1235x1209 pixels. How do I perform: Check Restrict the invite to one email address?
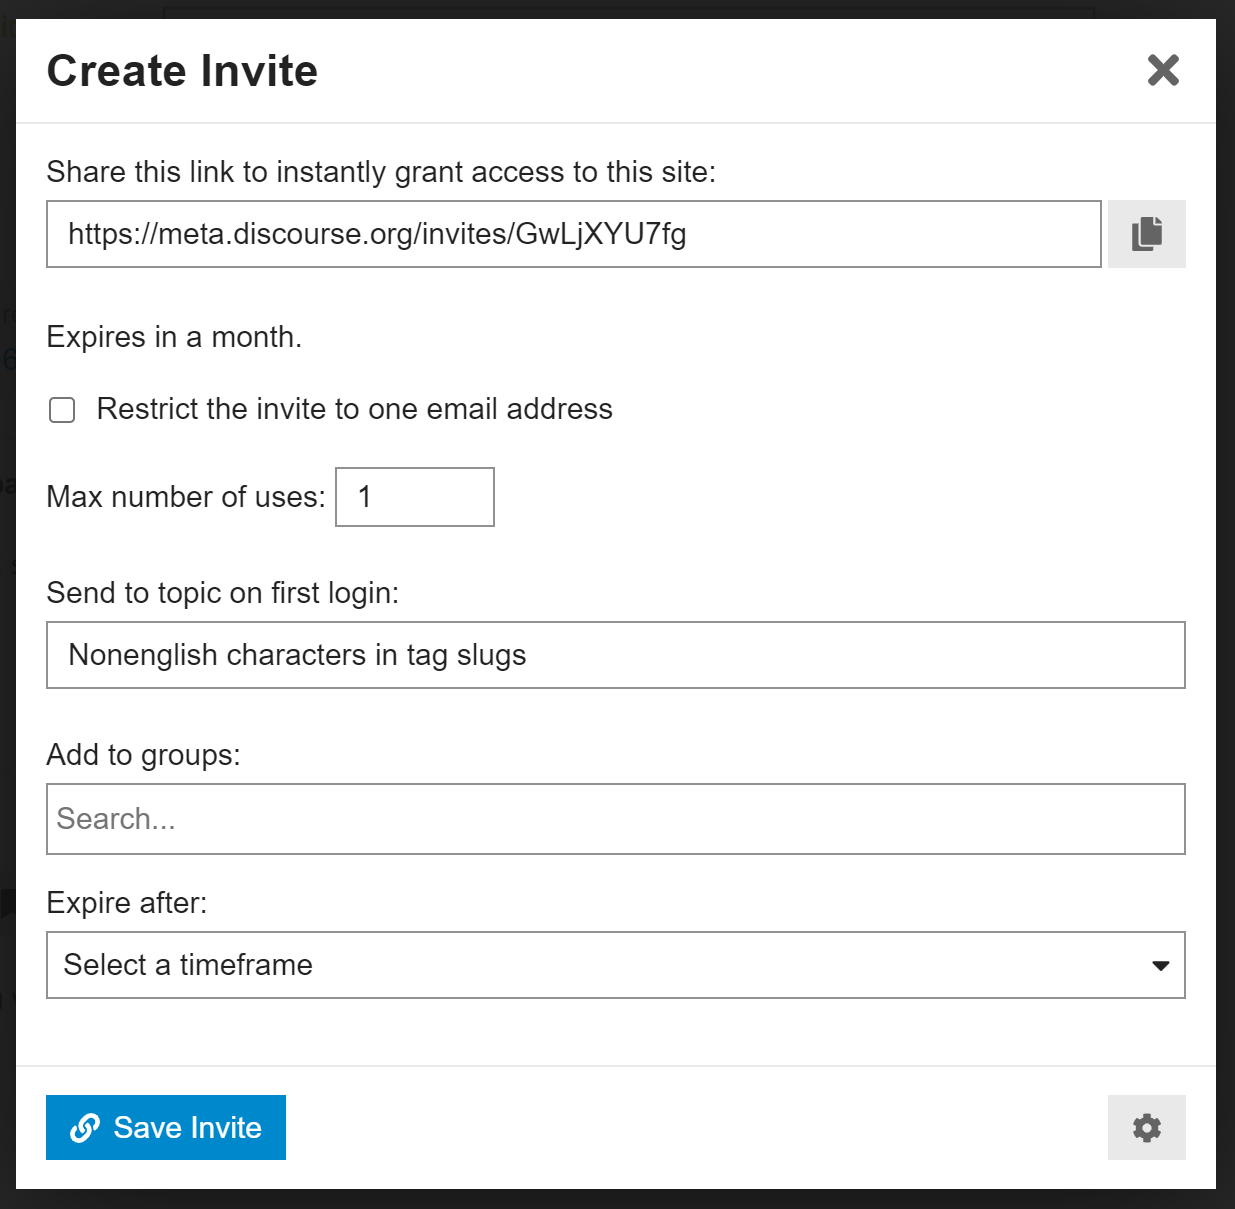tap(61, 409)
